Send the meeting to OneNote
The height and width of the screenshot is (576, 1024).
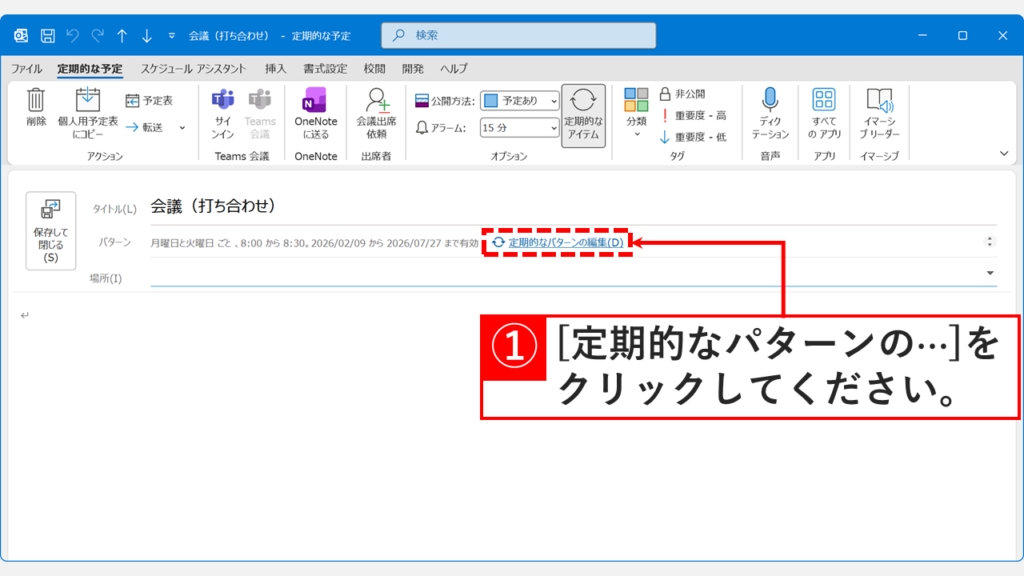(315, 110)
